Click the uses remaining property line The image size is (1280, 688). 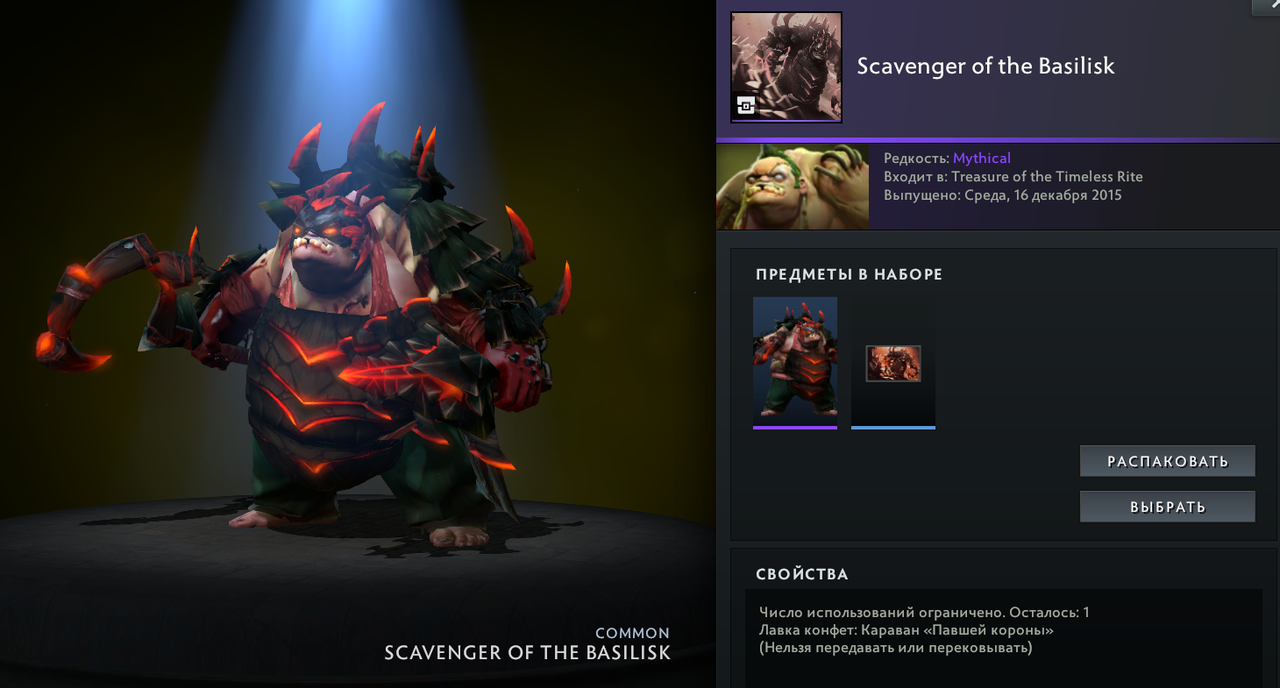[924, 612]
